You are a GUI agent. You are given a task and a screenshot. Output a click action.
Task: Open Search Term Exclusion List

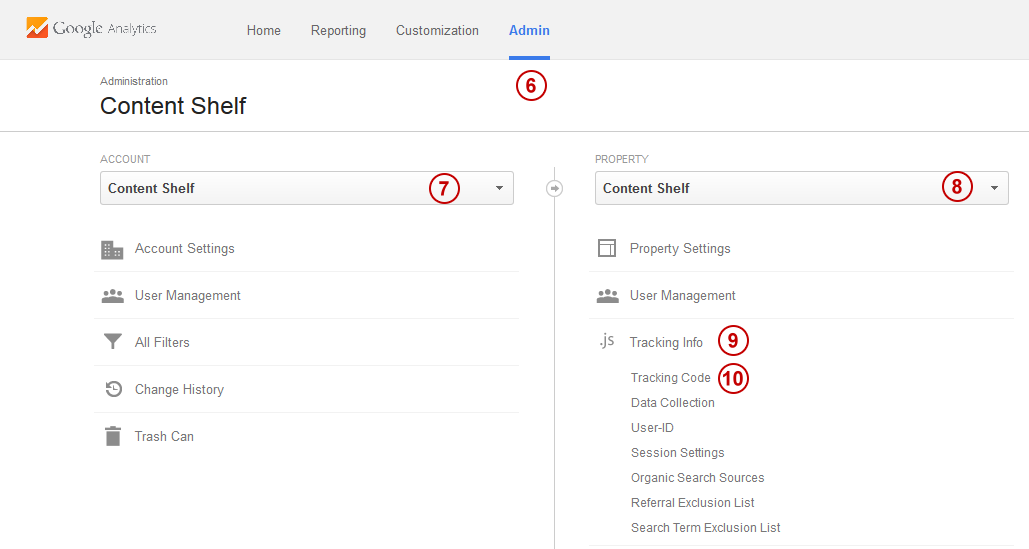pos(705,527)
